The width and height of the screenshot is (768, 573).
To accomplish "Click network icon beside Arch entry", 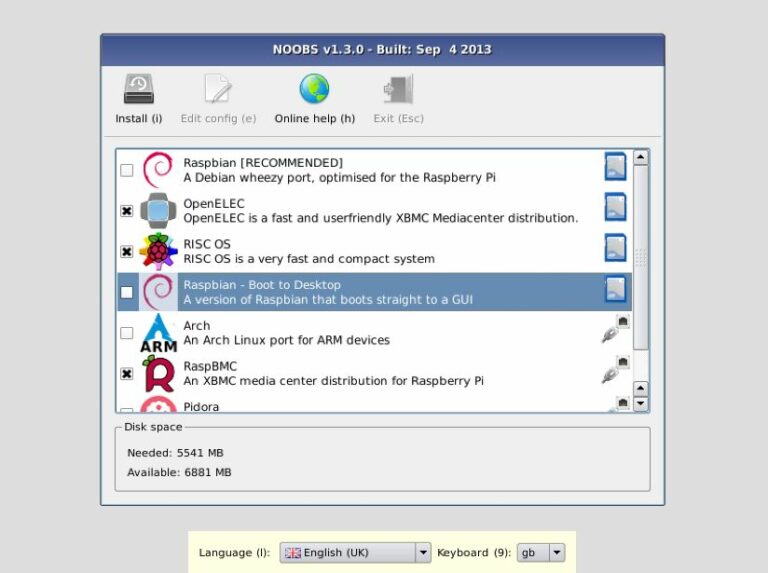I will pos(615,329).
